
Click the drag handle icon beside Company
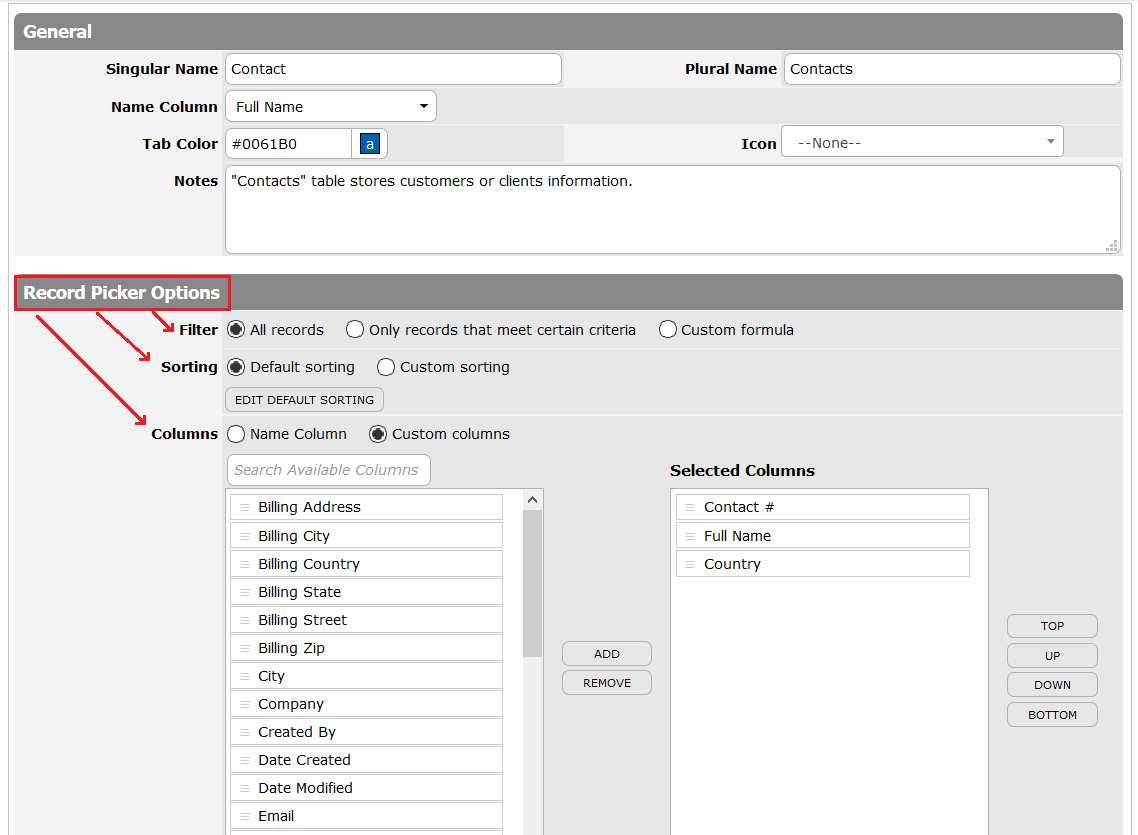pos(245,704)
